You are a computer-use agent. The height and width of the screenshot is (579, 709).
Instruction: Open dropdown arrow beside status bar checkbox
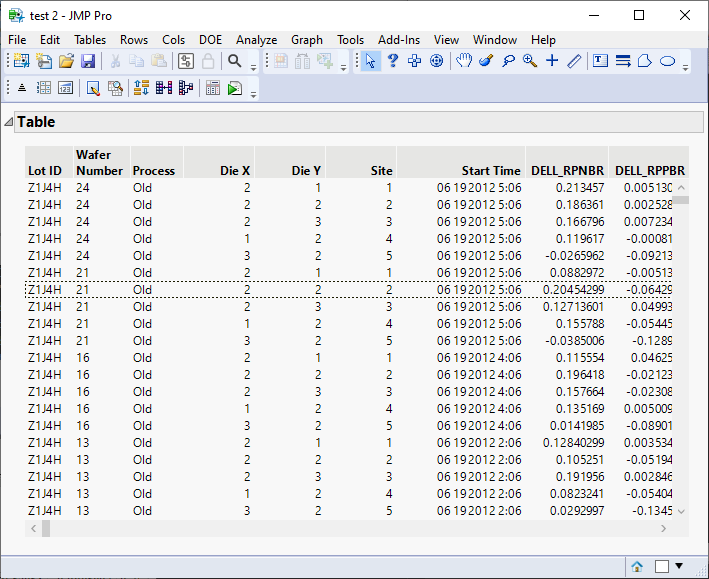(678, 566)
